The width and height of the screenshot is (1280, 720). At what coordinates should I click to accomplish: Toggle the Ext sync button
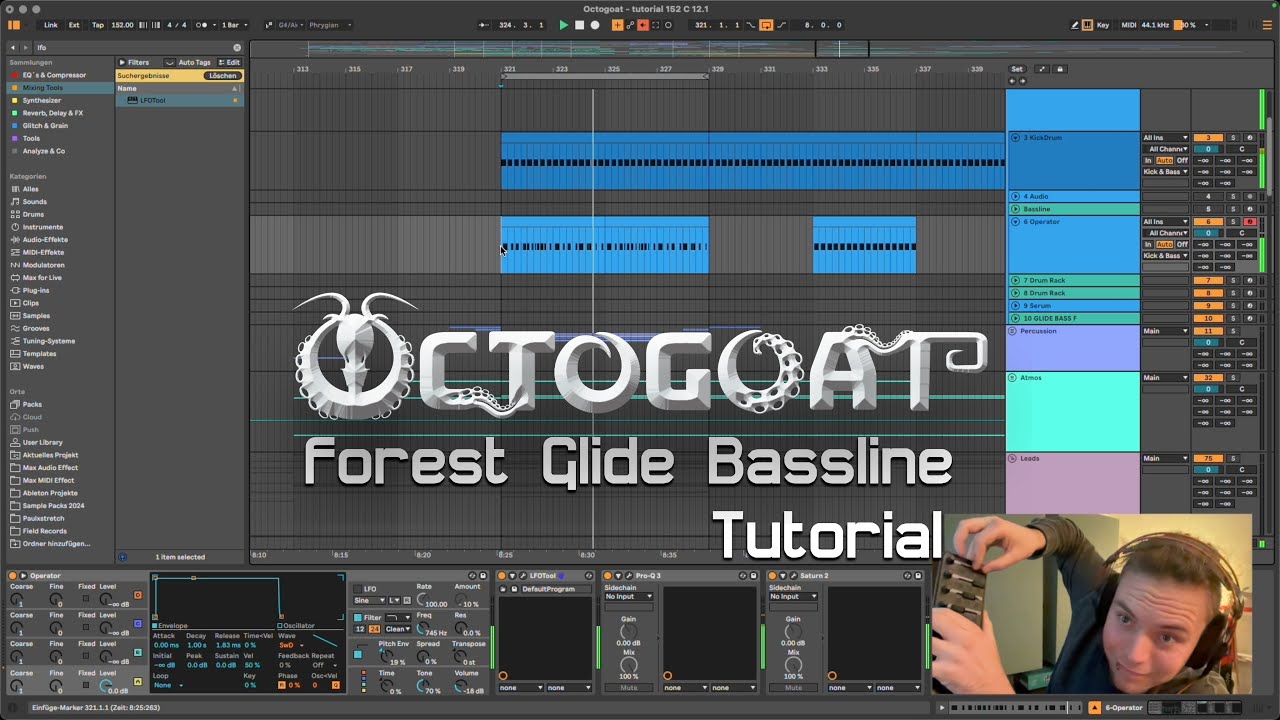74,25
